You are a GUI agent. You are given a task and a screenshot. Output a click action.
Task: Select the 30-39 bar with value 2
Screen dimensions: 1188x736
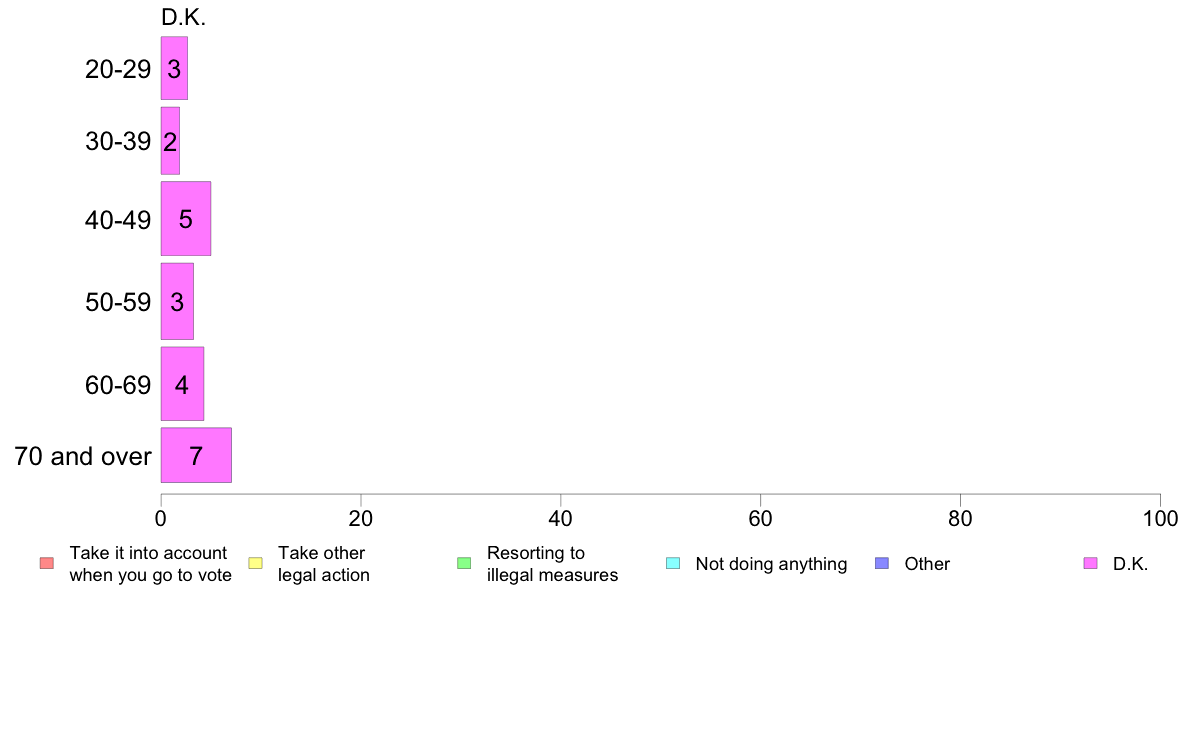click(170, 141)
